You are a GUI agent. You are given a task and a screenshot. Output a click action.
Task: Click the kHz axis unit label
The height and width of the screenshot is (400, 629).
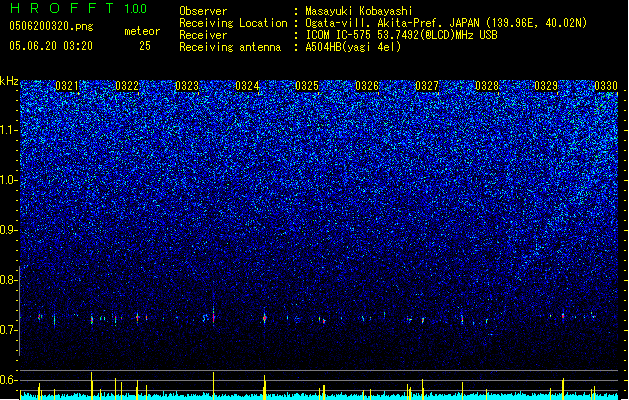click(x=9, y=81)
